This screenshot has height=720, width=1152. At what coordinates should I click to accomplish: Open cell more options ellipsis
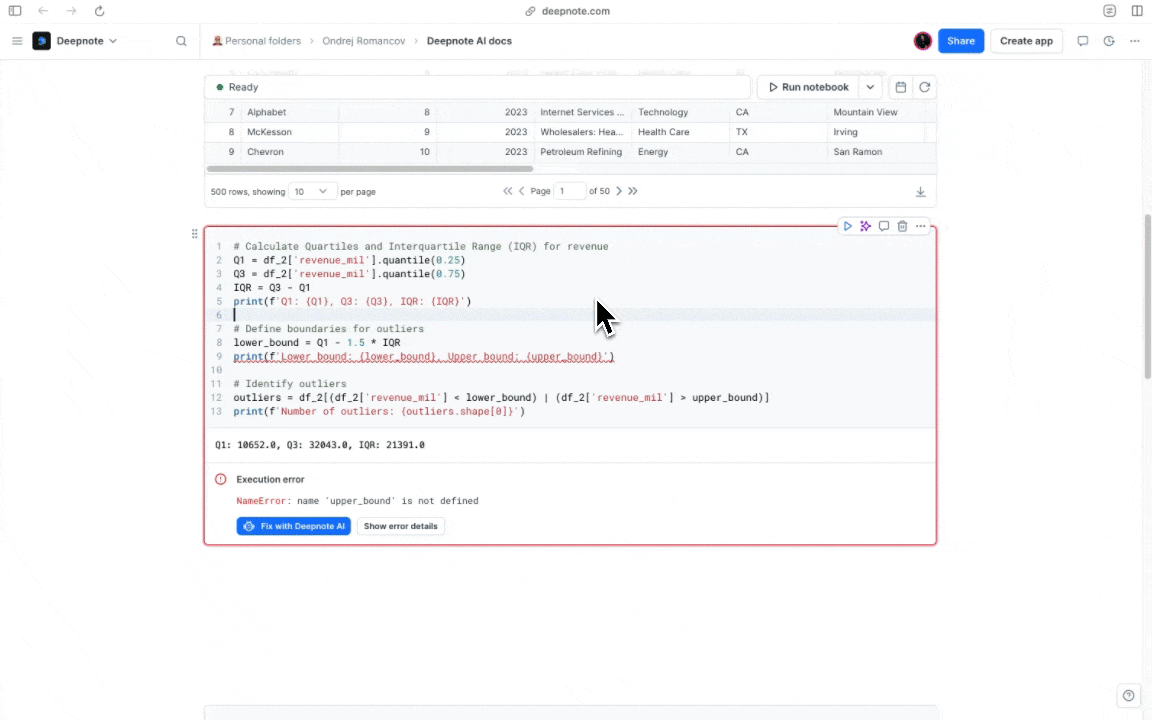[x=921, y=226]
